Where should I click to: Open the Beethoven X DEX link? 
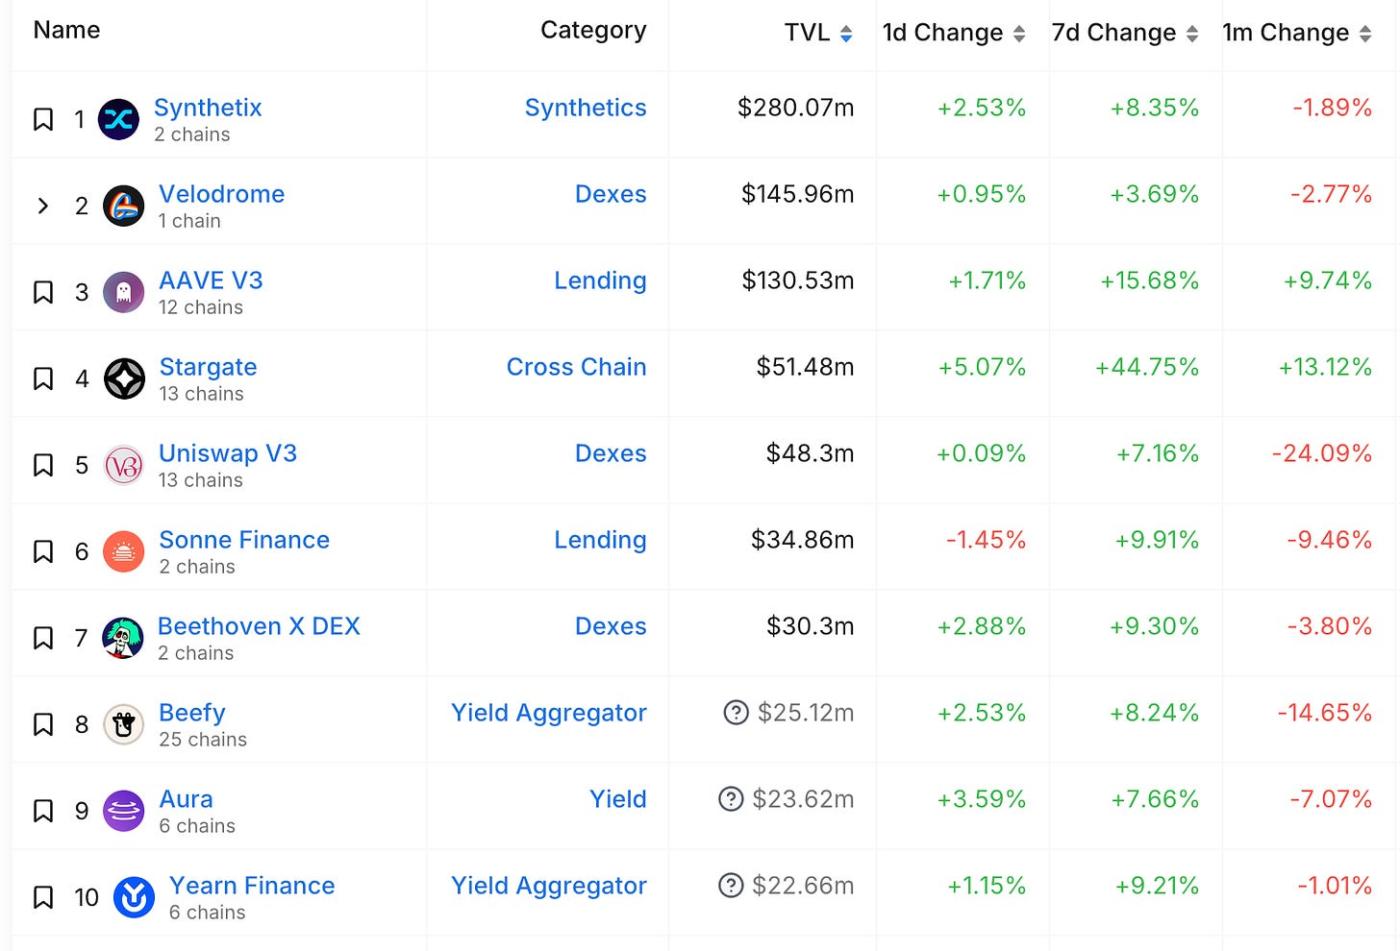(259, 626)
